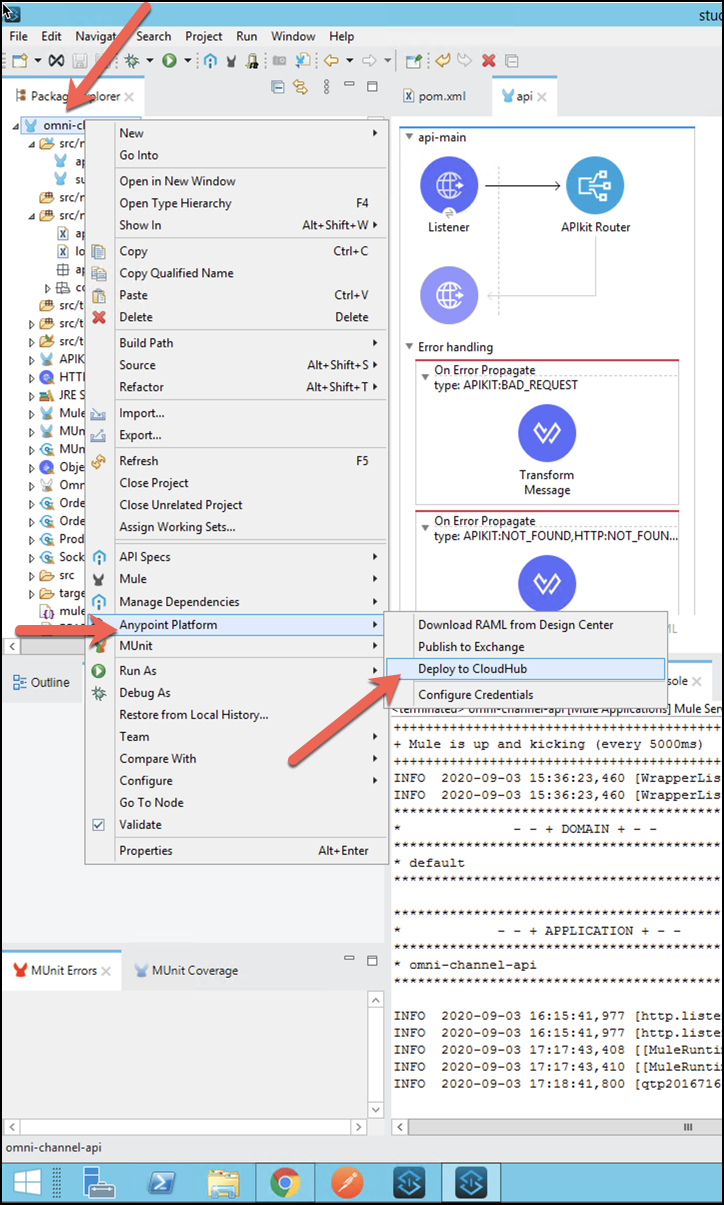
Task: Collapse the Error handling section
Action: [x=409, y=347]
